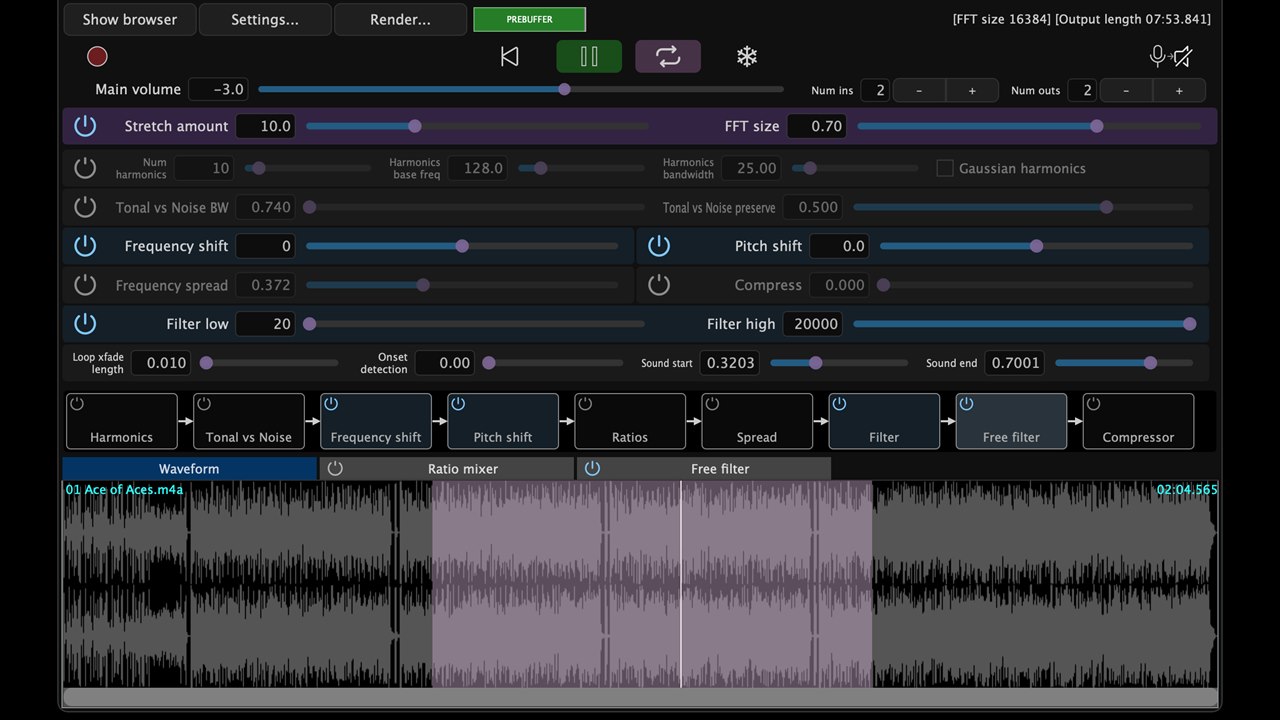Enable the Compress power toggle
Screen dimensions: 1280x720
(x=659, y=285)
